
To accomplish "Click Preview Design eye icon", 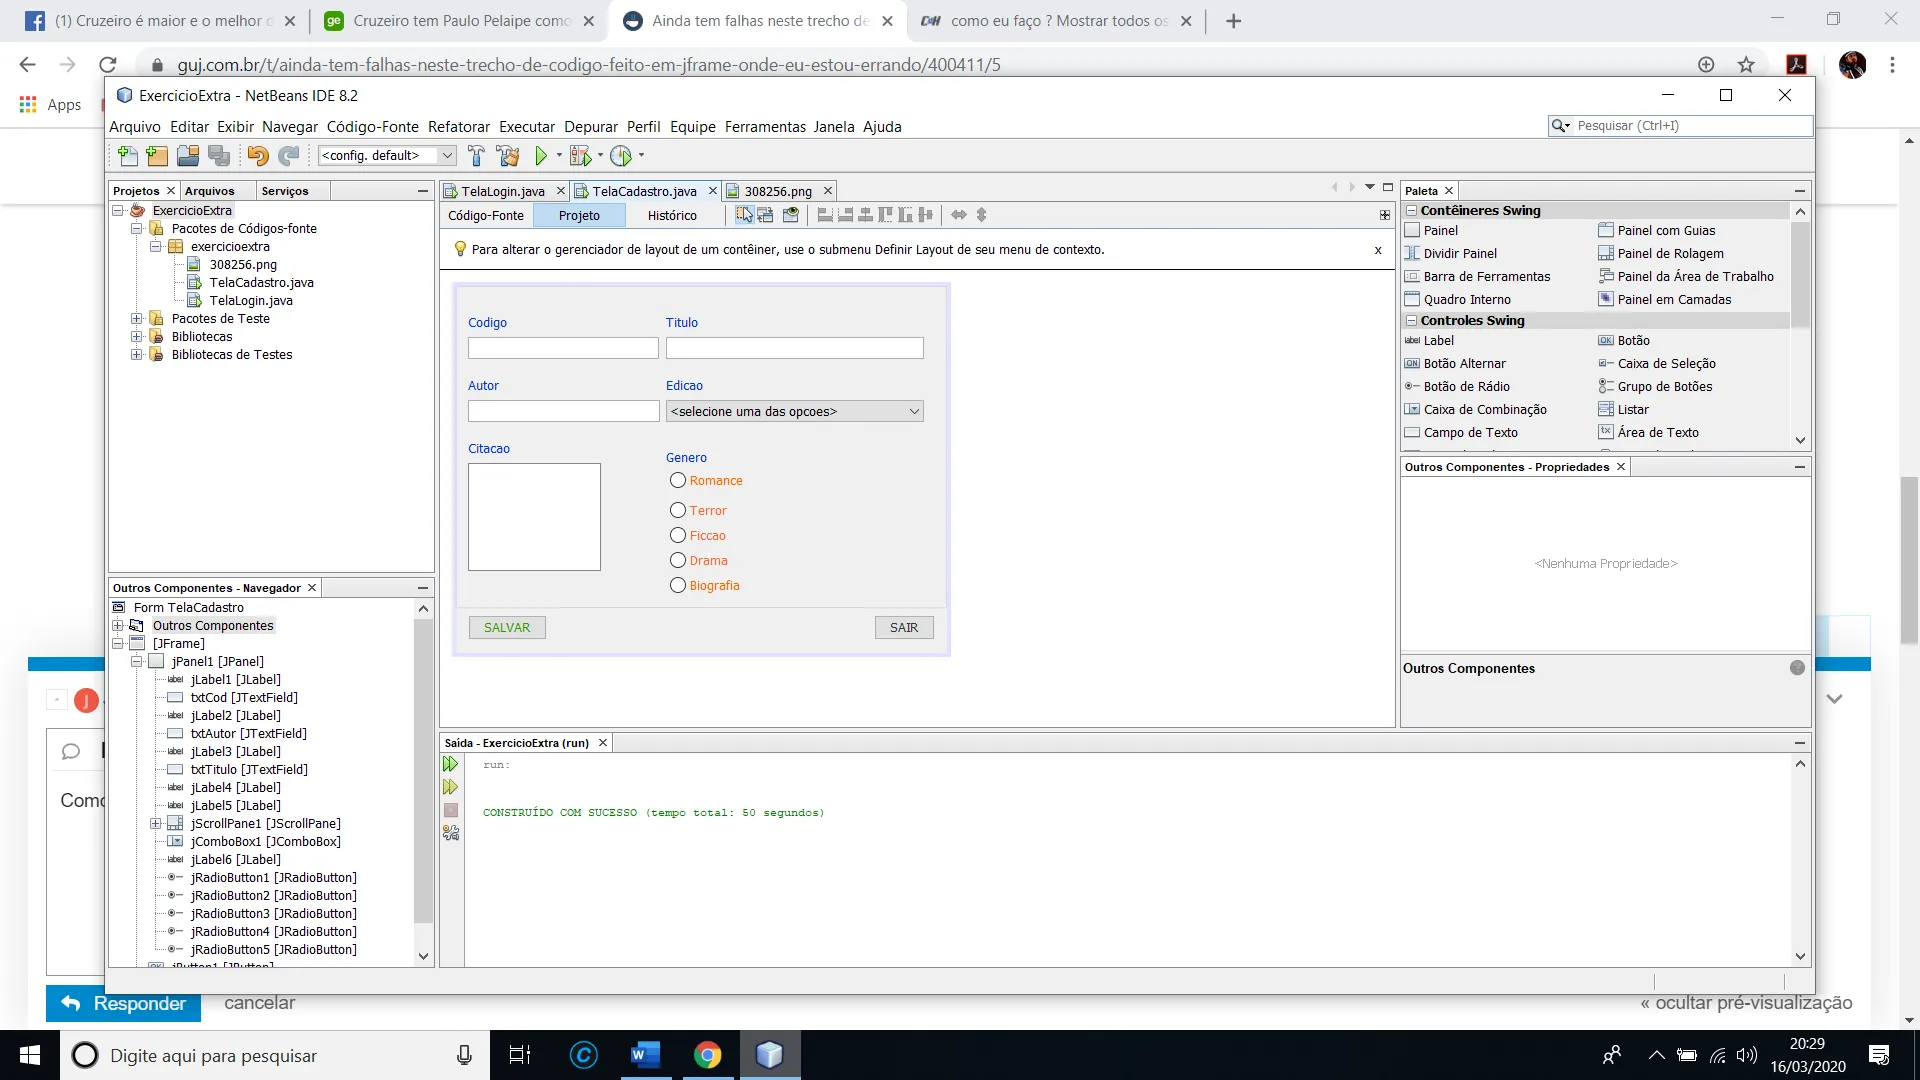I will [x=790, y=215].
